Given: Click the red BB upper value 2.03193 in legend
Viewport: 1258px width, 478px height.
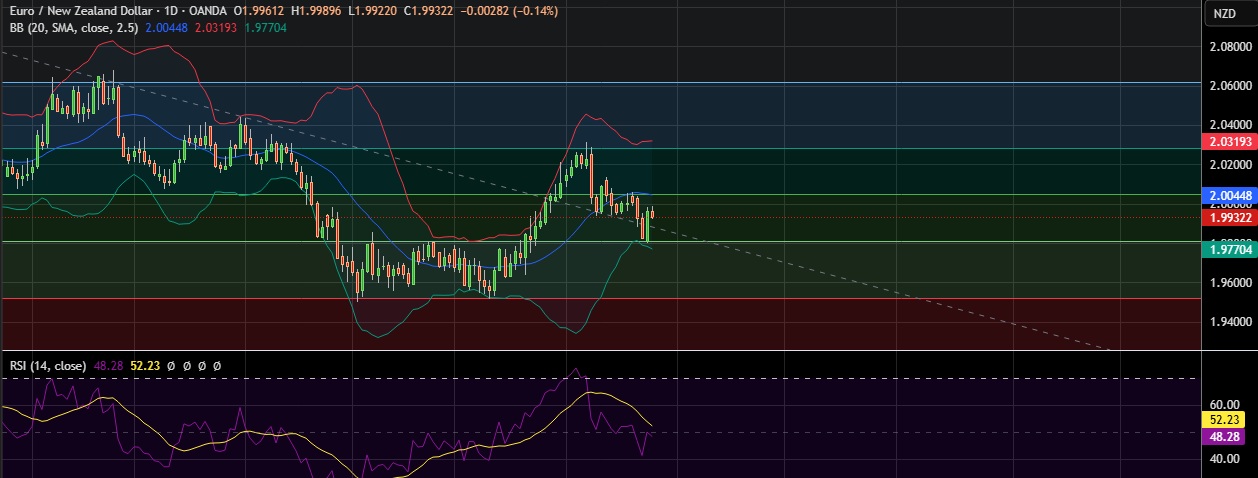Looking at the screenshot, I should pyautogui.click(x=213, y=28).
